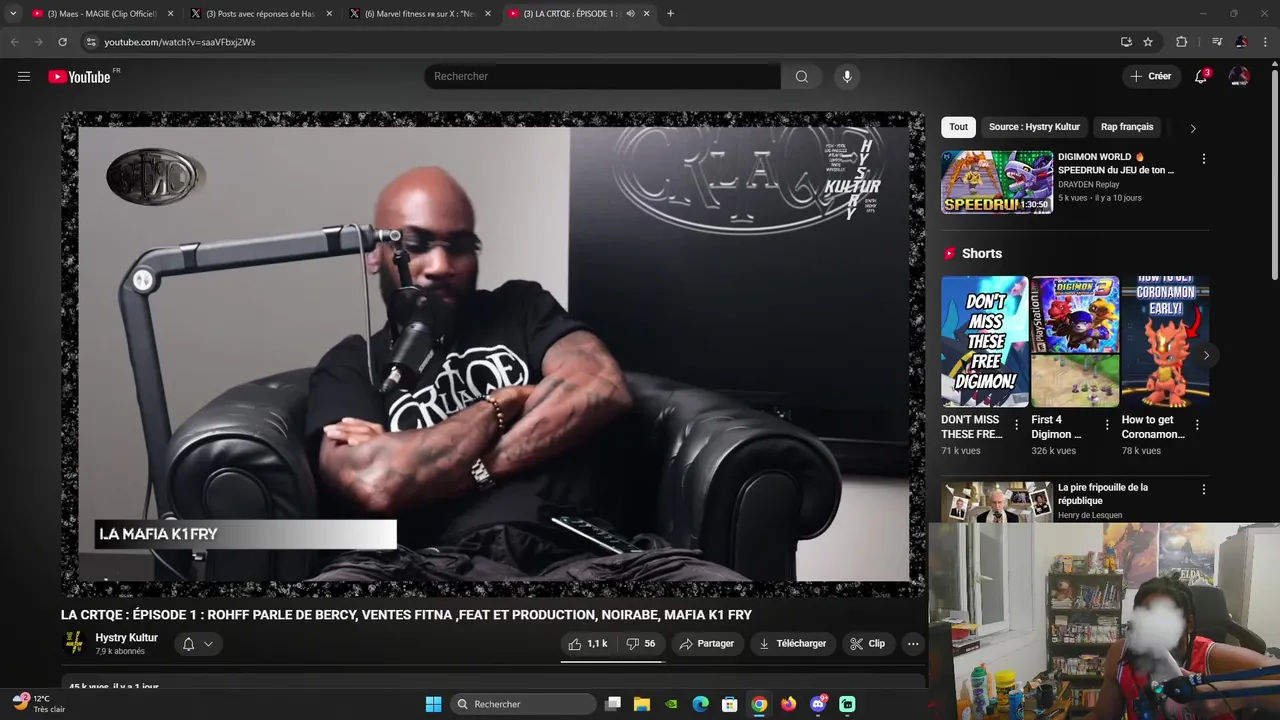This screenshot has width=1280, height=720.
Task: Mute the LA CRTQE tab audio icon
Action: click(x=630, y=14)
